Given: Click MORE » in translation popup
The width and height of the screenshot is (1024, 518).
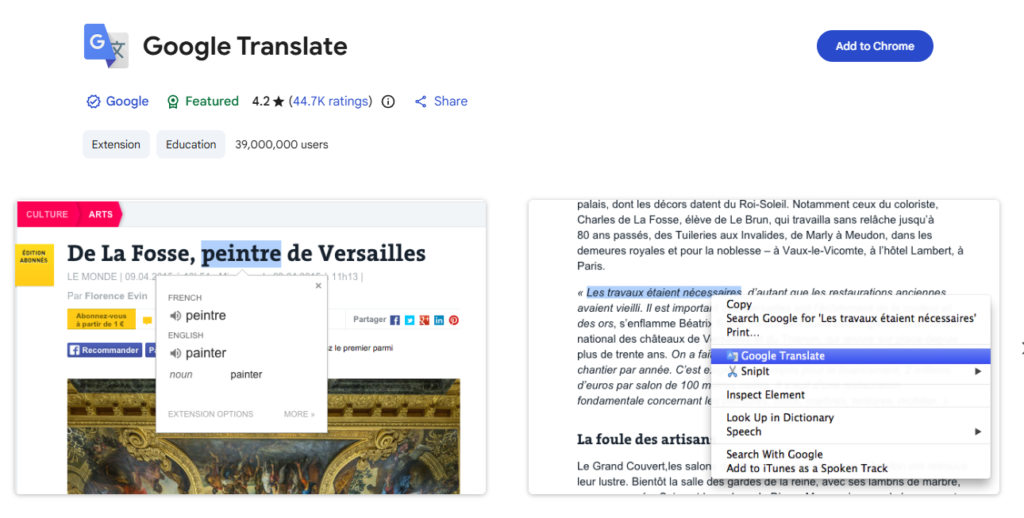Looking at the screenshot, I should coord(299,414).
